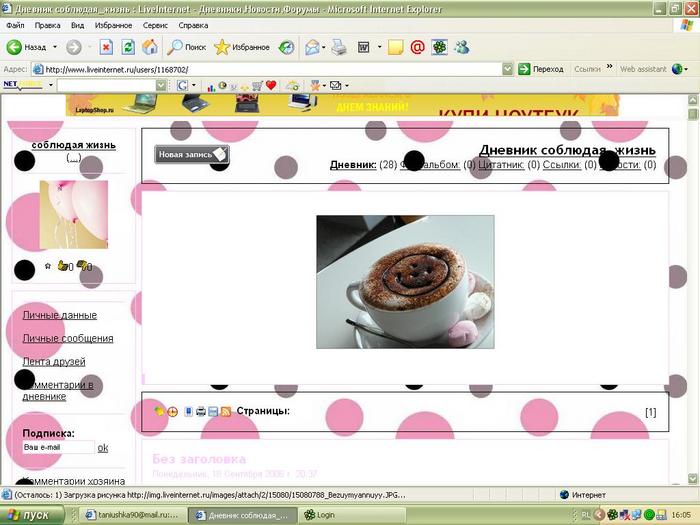
Task: Open the Поиск search panel
Action: pos(187,47)
